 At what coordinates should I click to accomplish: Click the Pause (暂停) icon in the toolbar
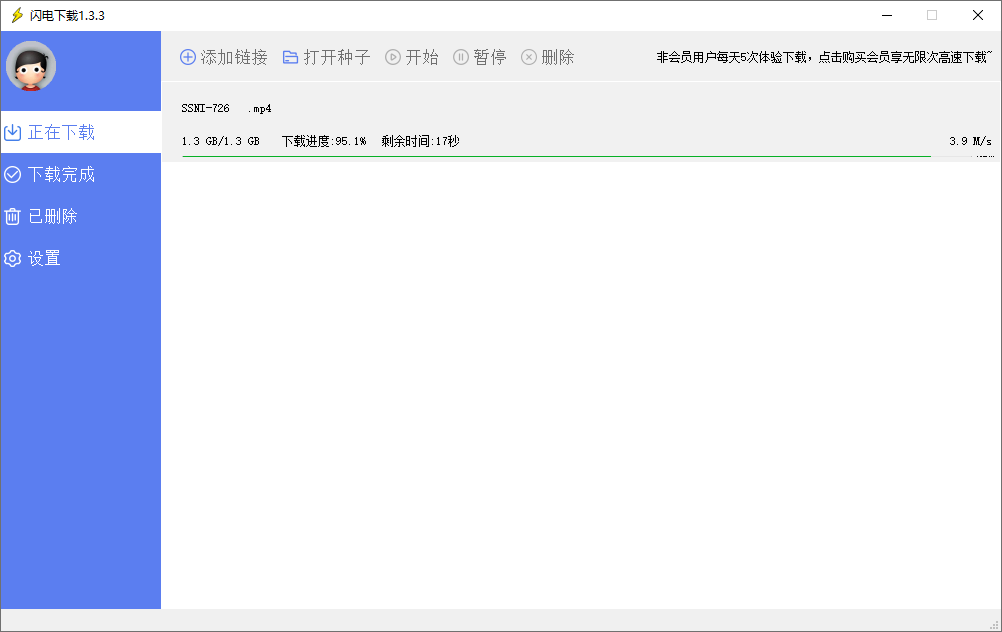[x=460, y=57]
